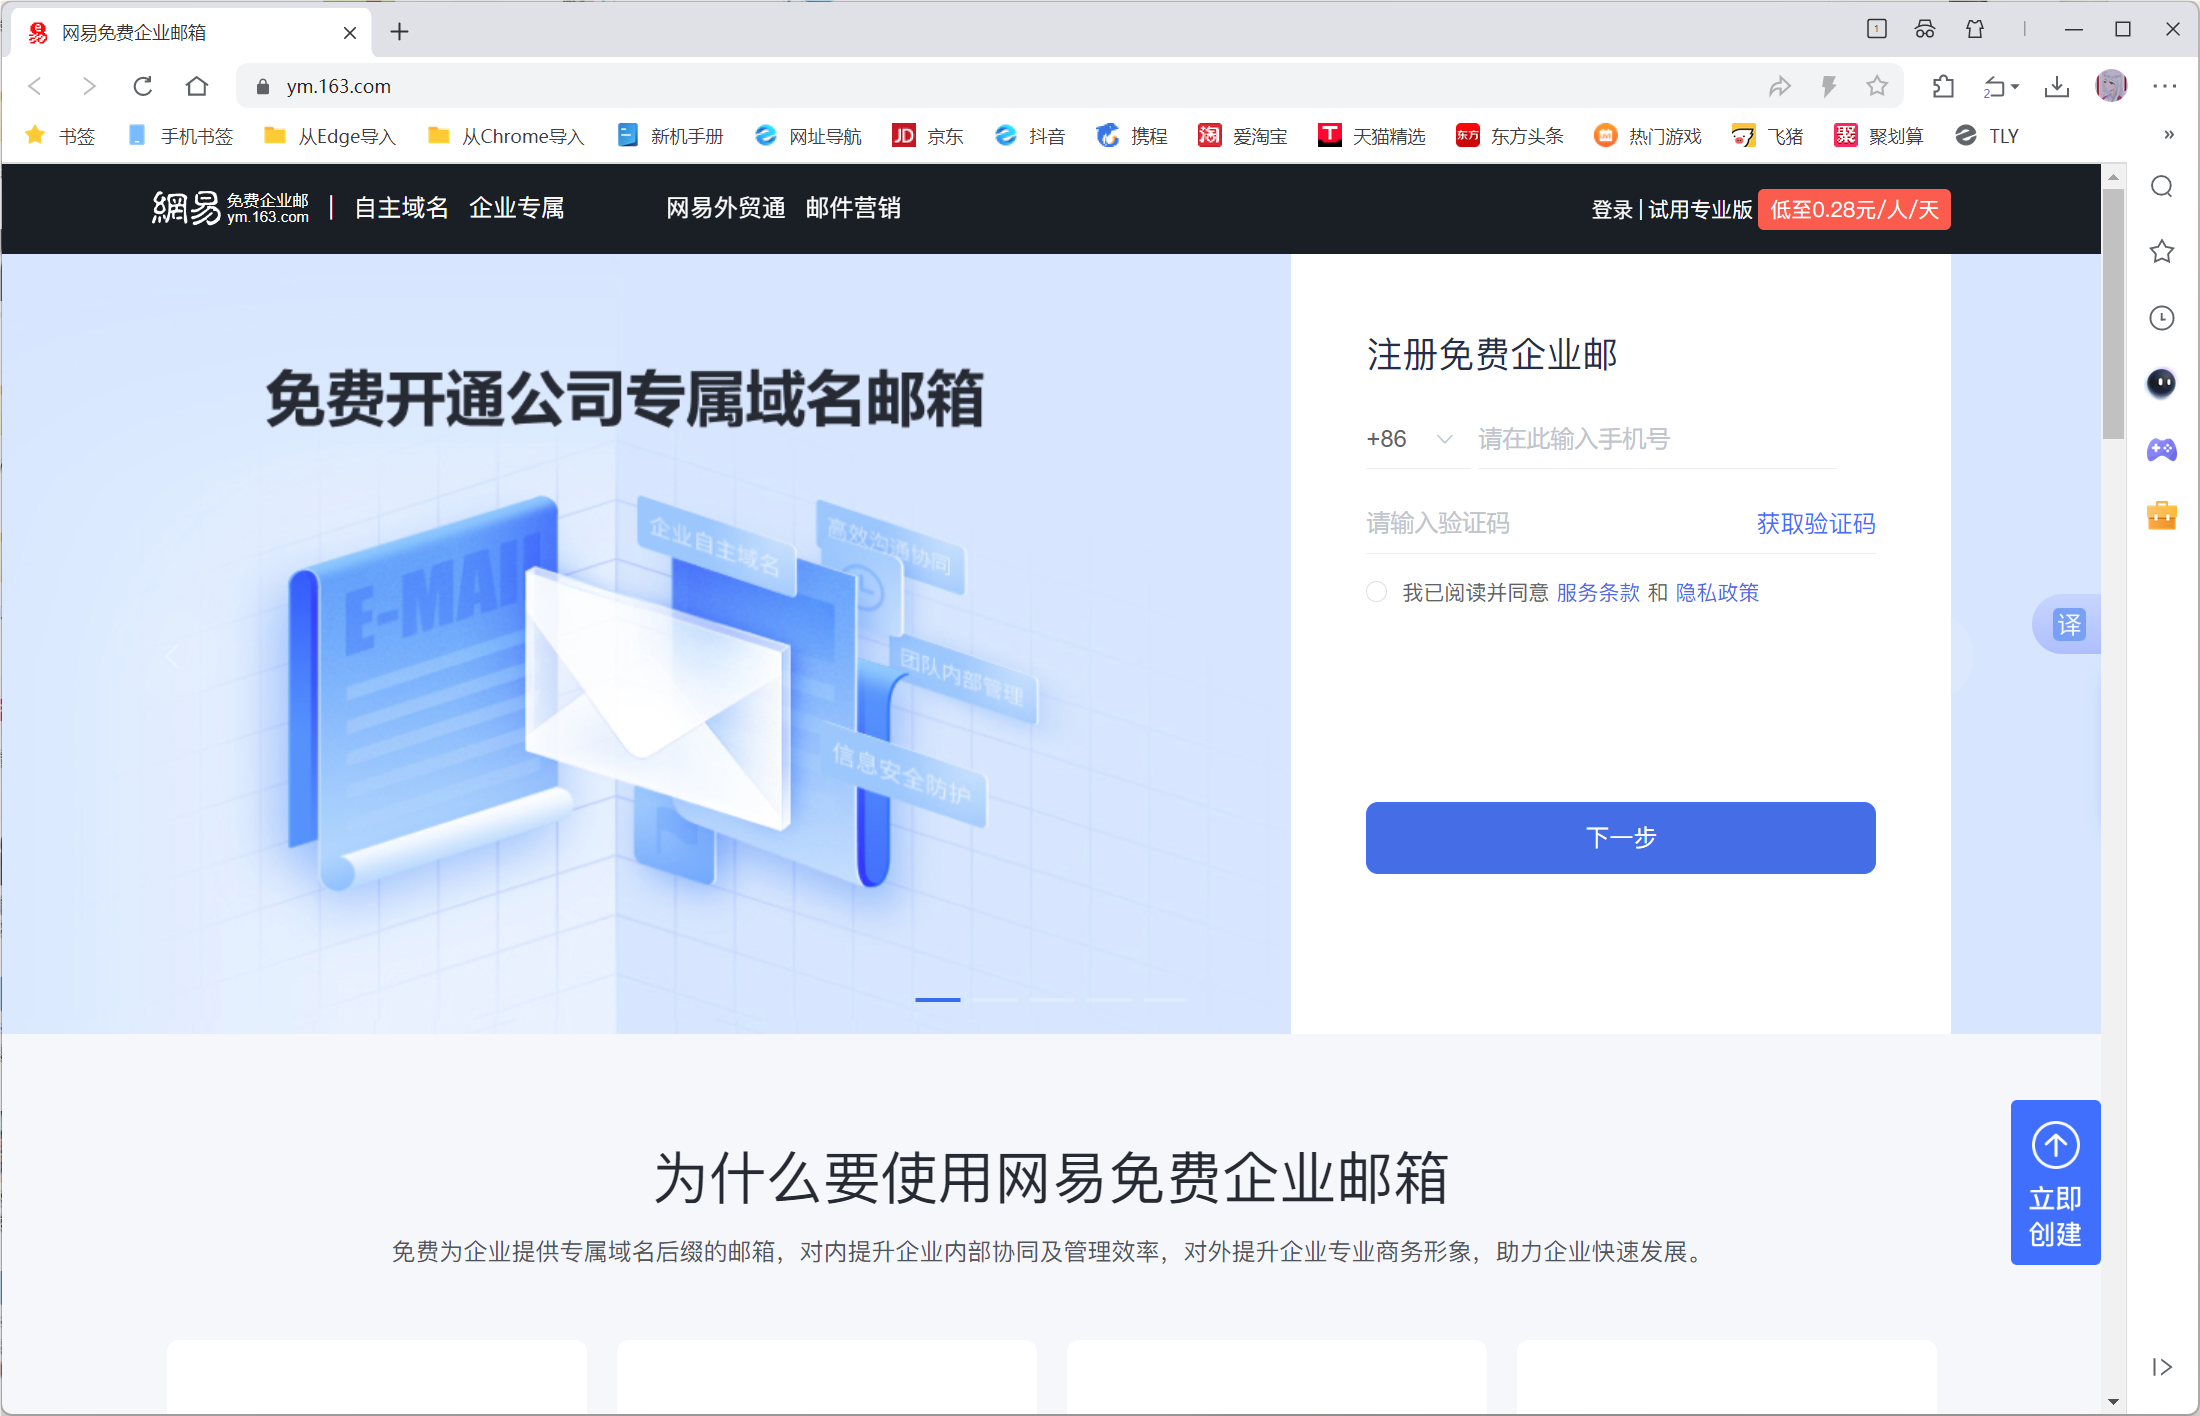
Task: Open sidebar history clock
Action: coord(2162,318)
